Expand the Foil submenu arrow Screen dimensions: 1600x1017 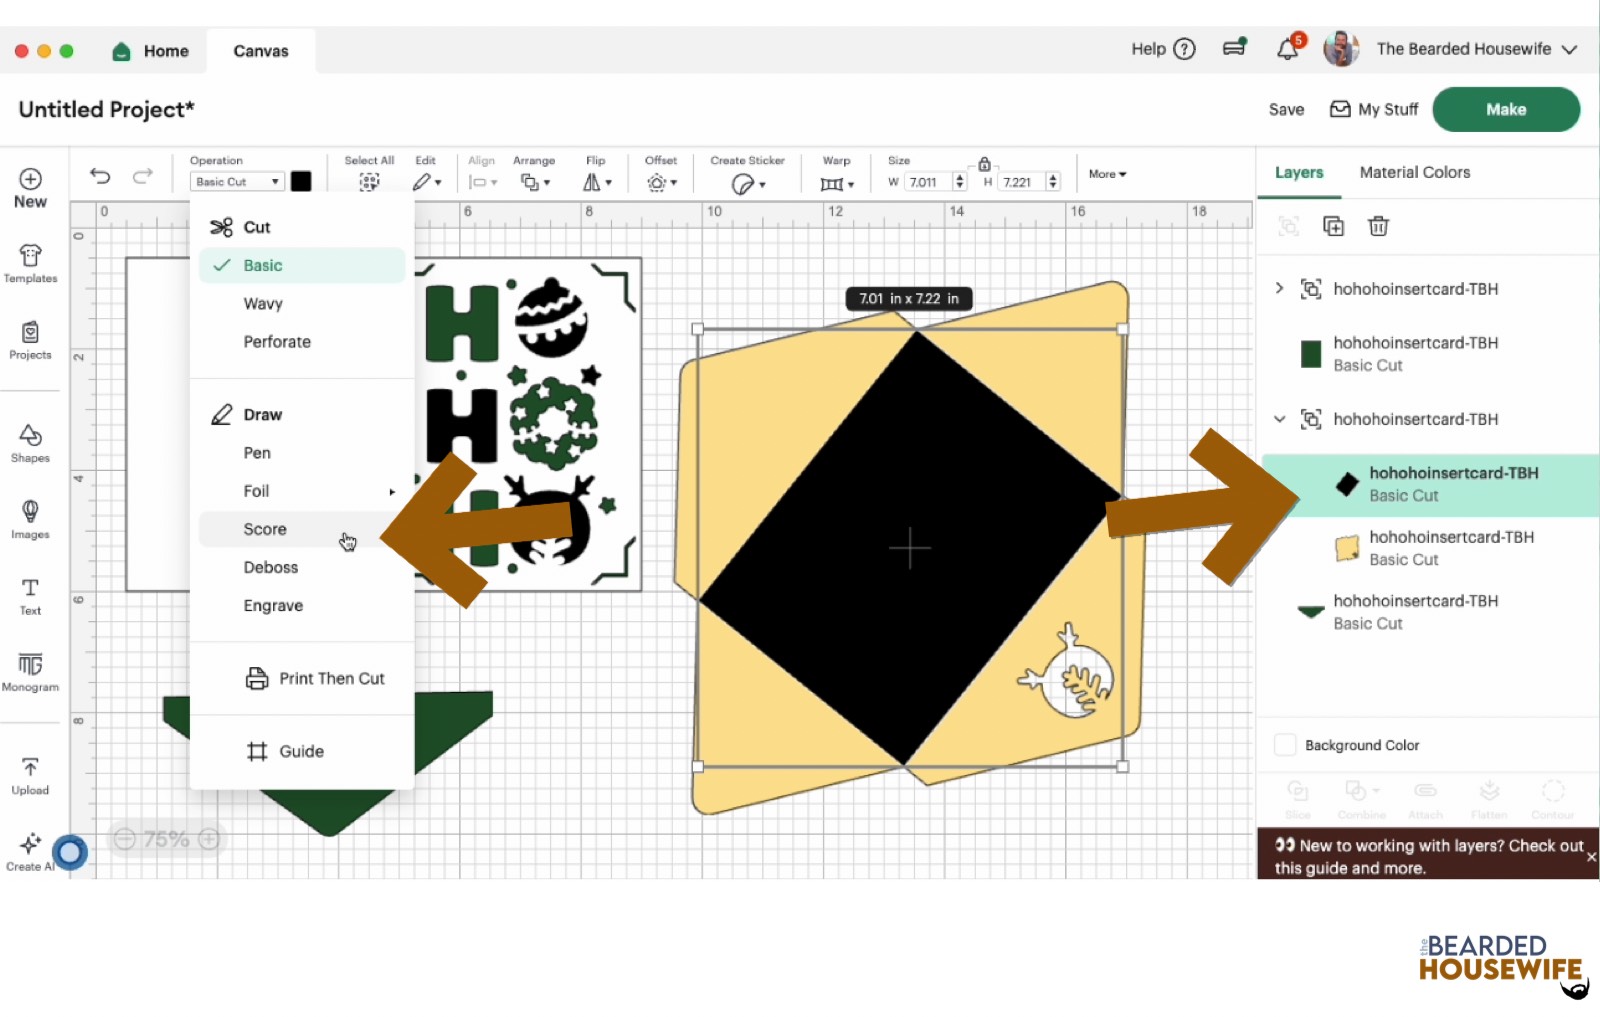[x=392, y=491]
